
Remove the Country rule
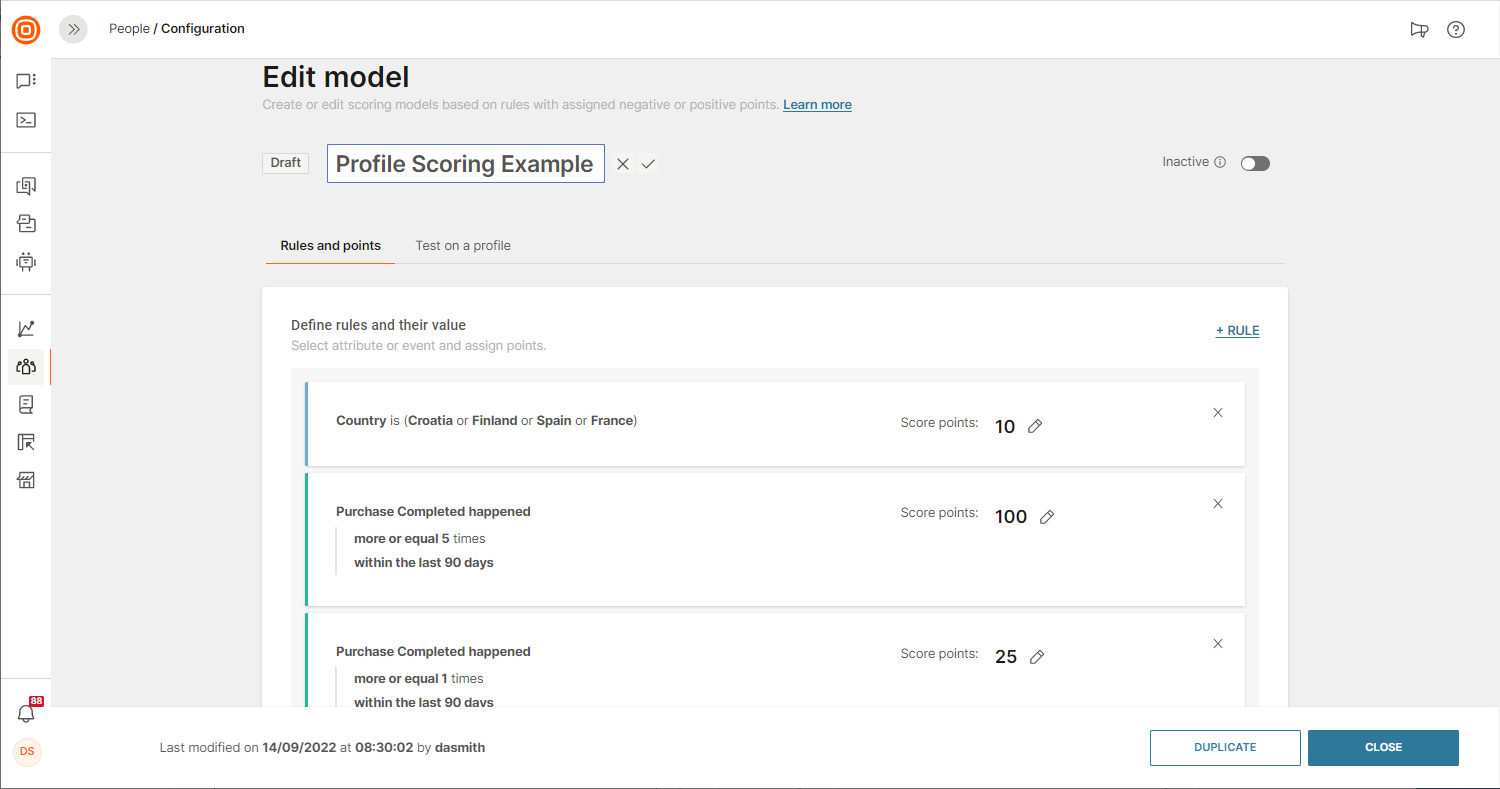pos(1218,413)
